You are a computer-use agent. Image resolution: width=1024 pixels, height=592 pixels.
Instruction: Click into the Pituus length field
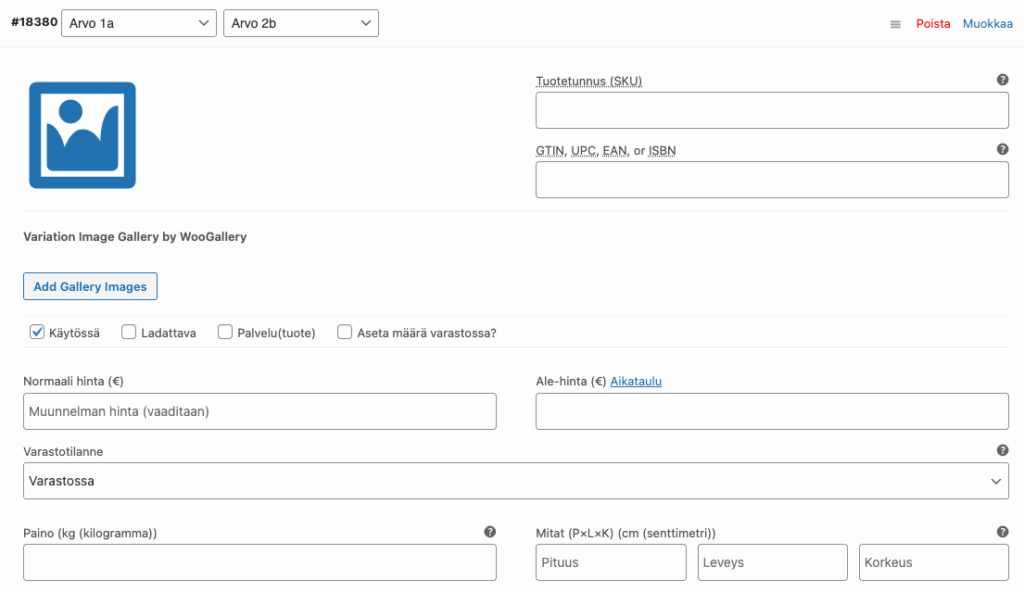point(611,562)
